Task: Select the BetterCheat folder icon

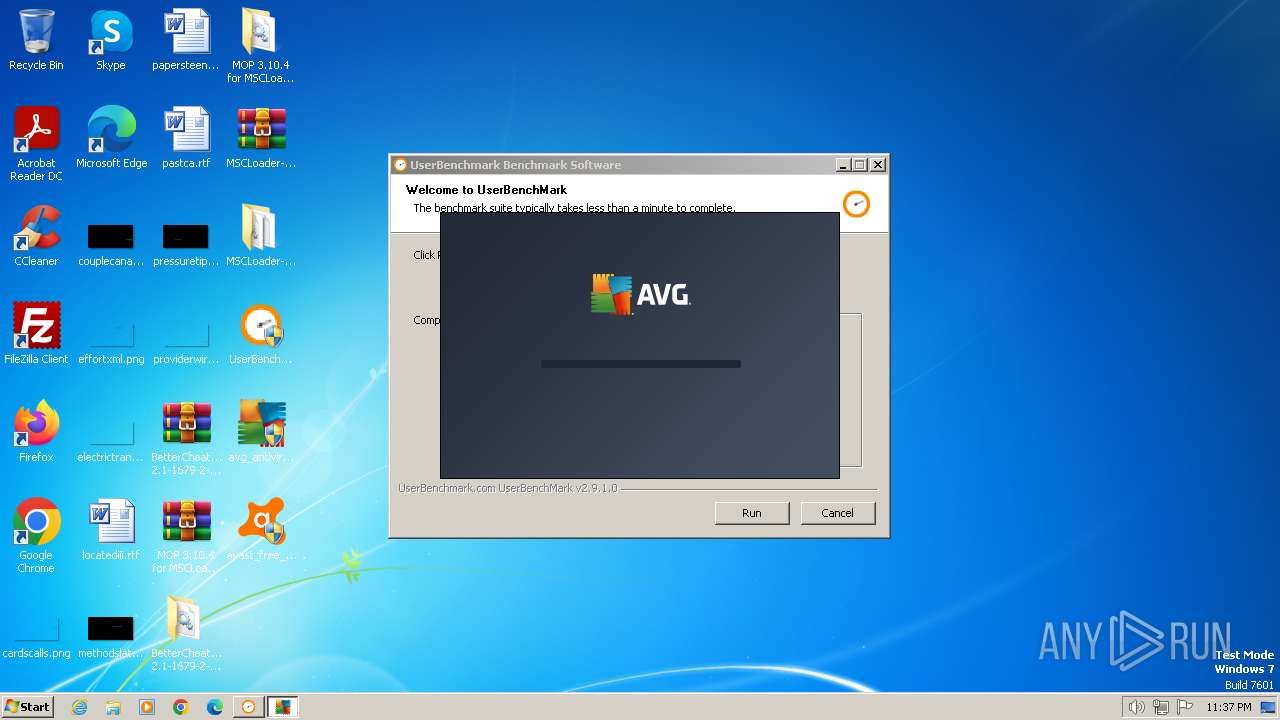Action: click(187, 634)
